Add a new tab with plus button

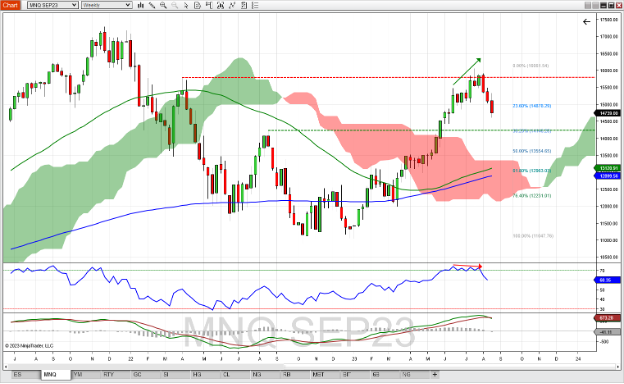(x=435, y=374)
